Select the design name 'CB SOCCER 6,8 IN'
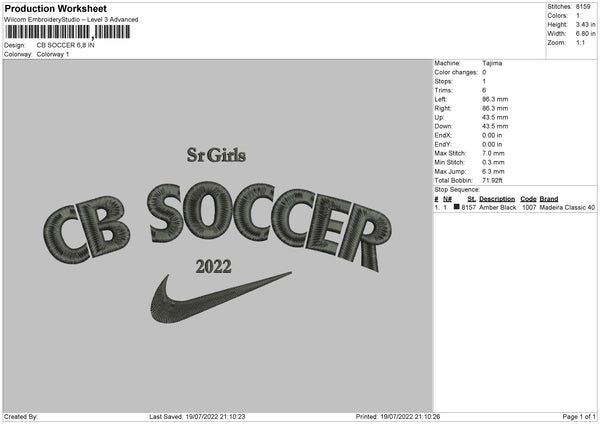This screenshot has width=600, height=424. (65, 45)
